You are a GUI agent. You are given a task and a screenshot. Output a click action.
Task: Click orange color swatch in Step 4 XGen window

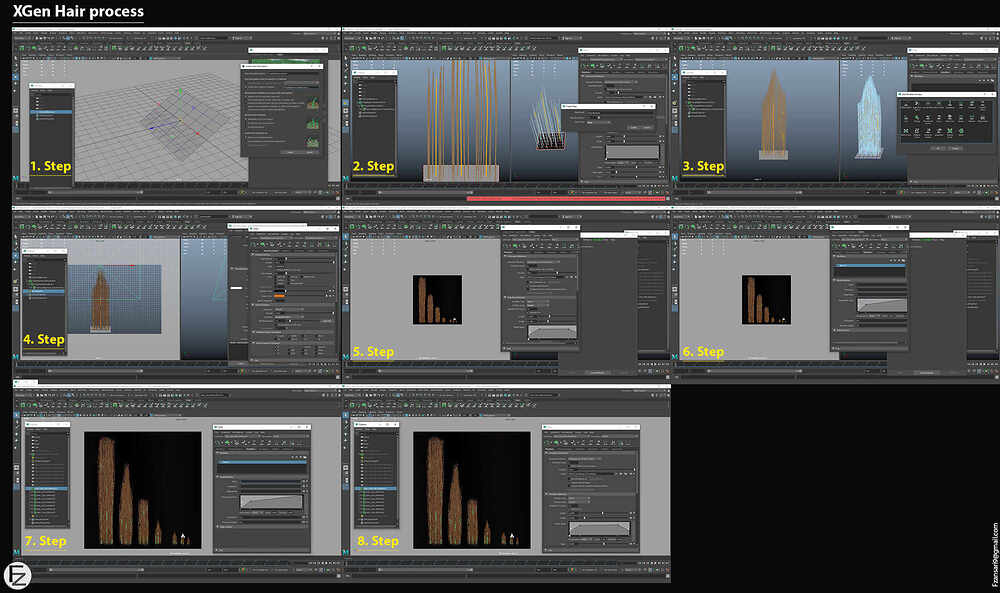coord(279,296)
